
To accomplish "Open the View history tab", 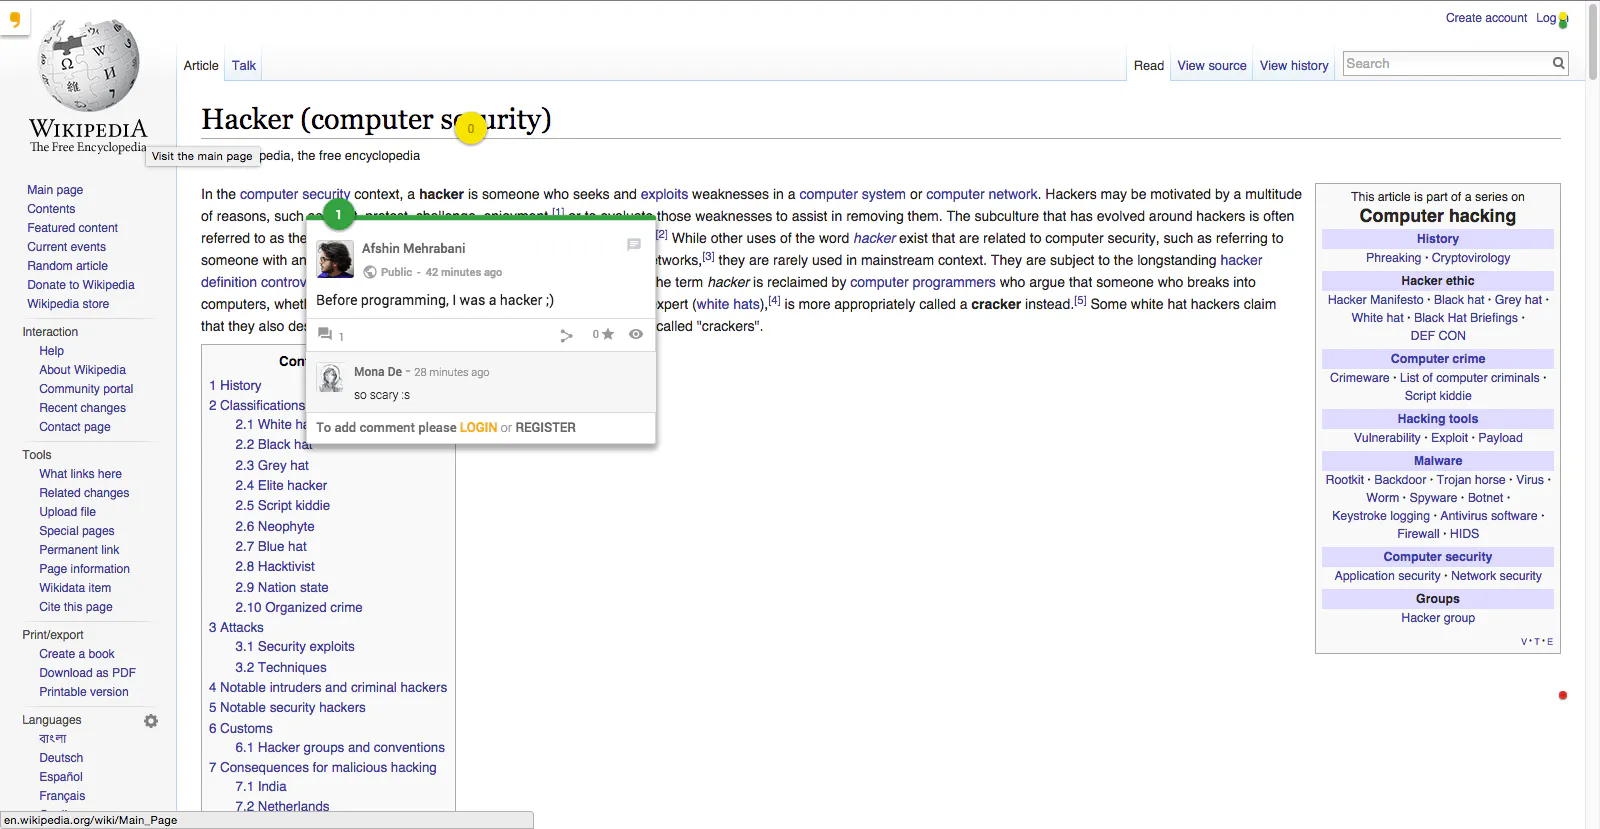I will [1294, 66].
